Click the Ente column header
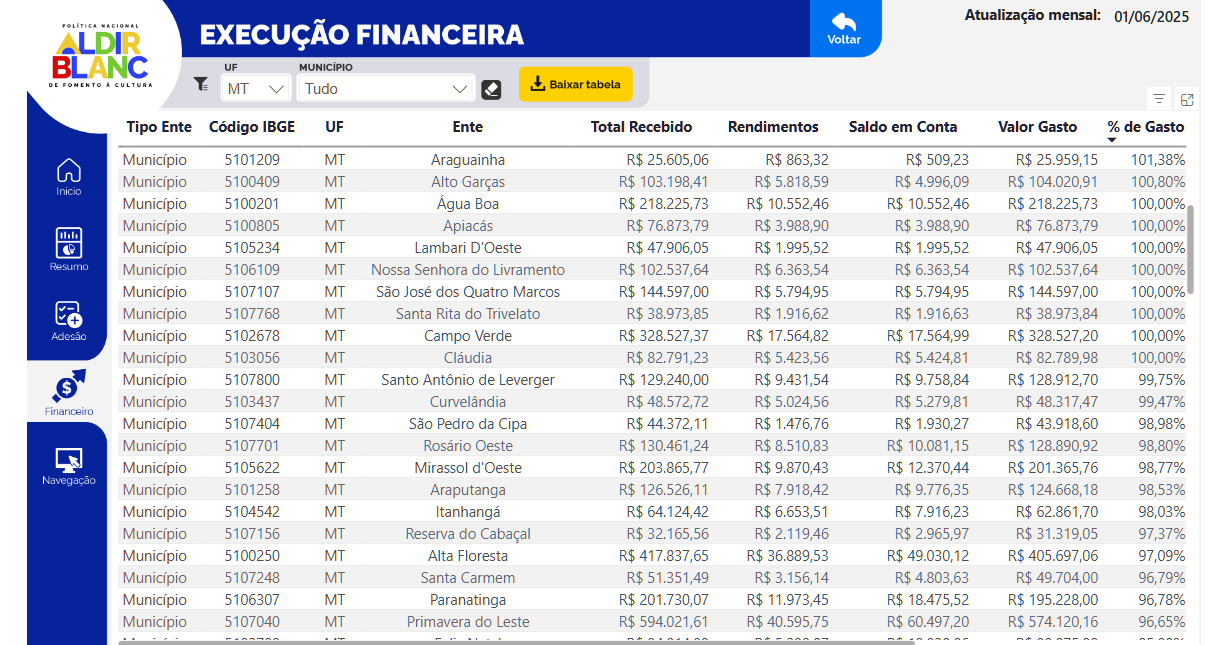This screenshot has height=645, width=1221. pos(467,127)
